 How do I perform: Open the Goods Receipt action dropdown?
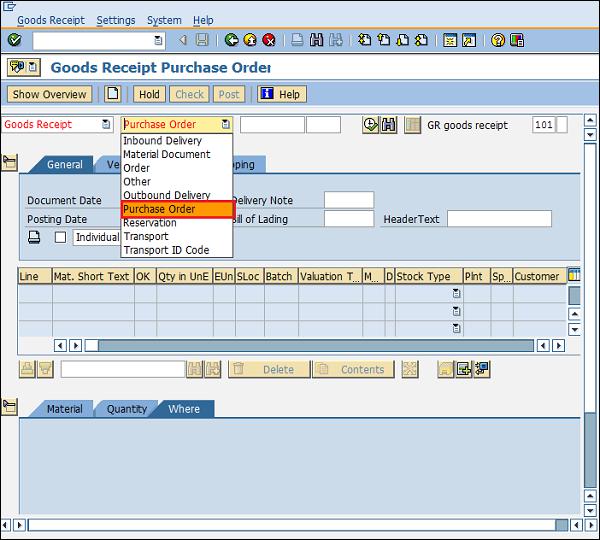tap(107, 125)
